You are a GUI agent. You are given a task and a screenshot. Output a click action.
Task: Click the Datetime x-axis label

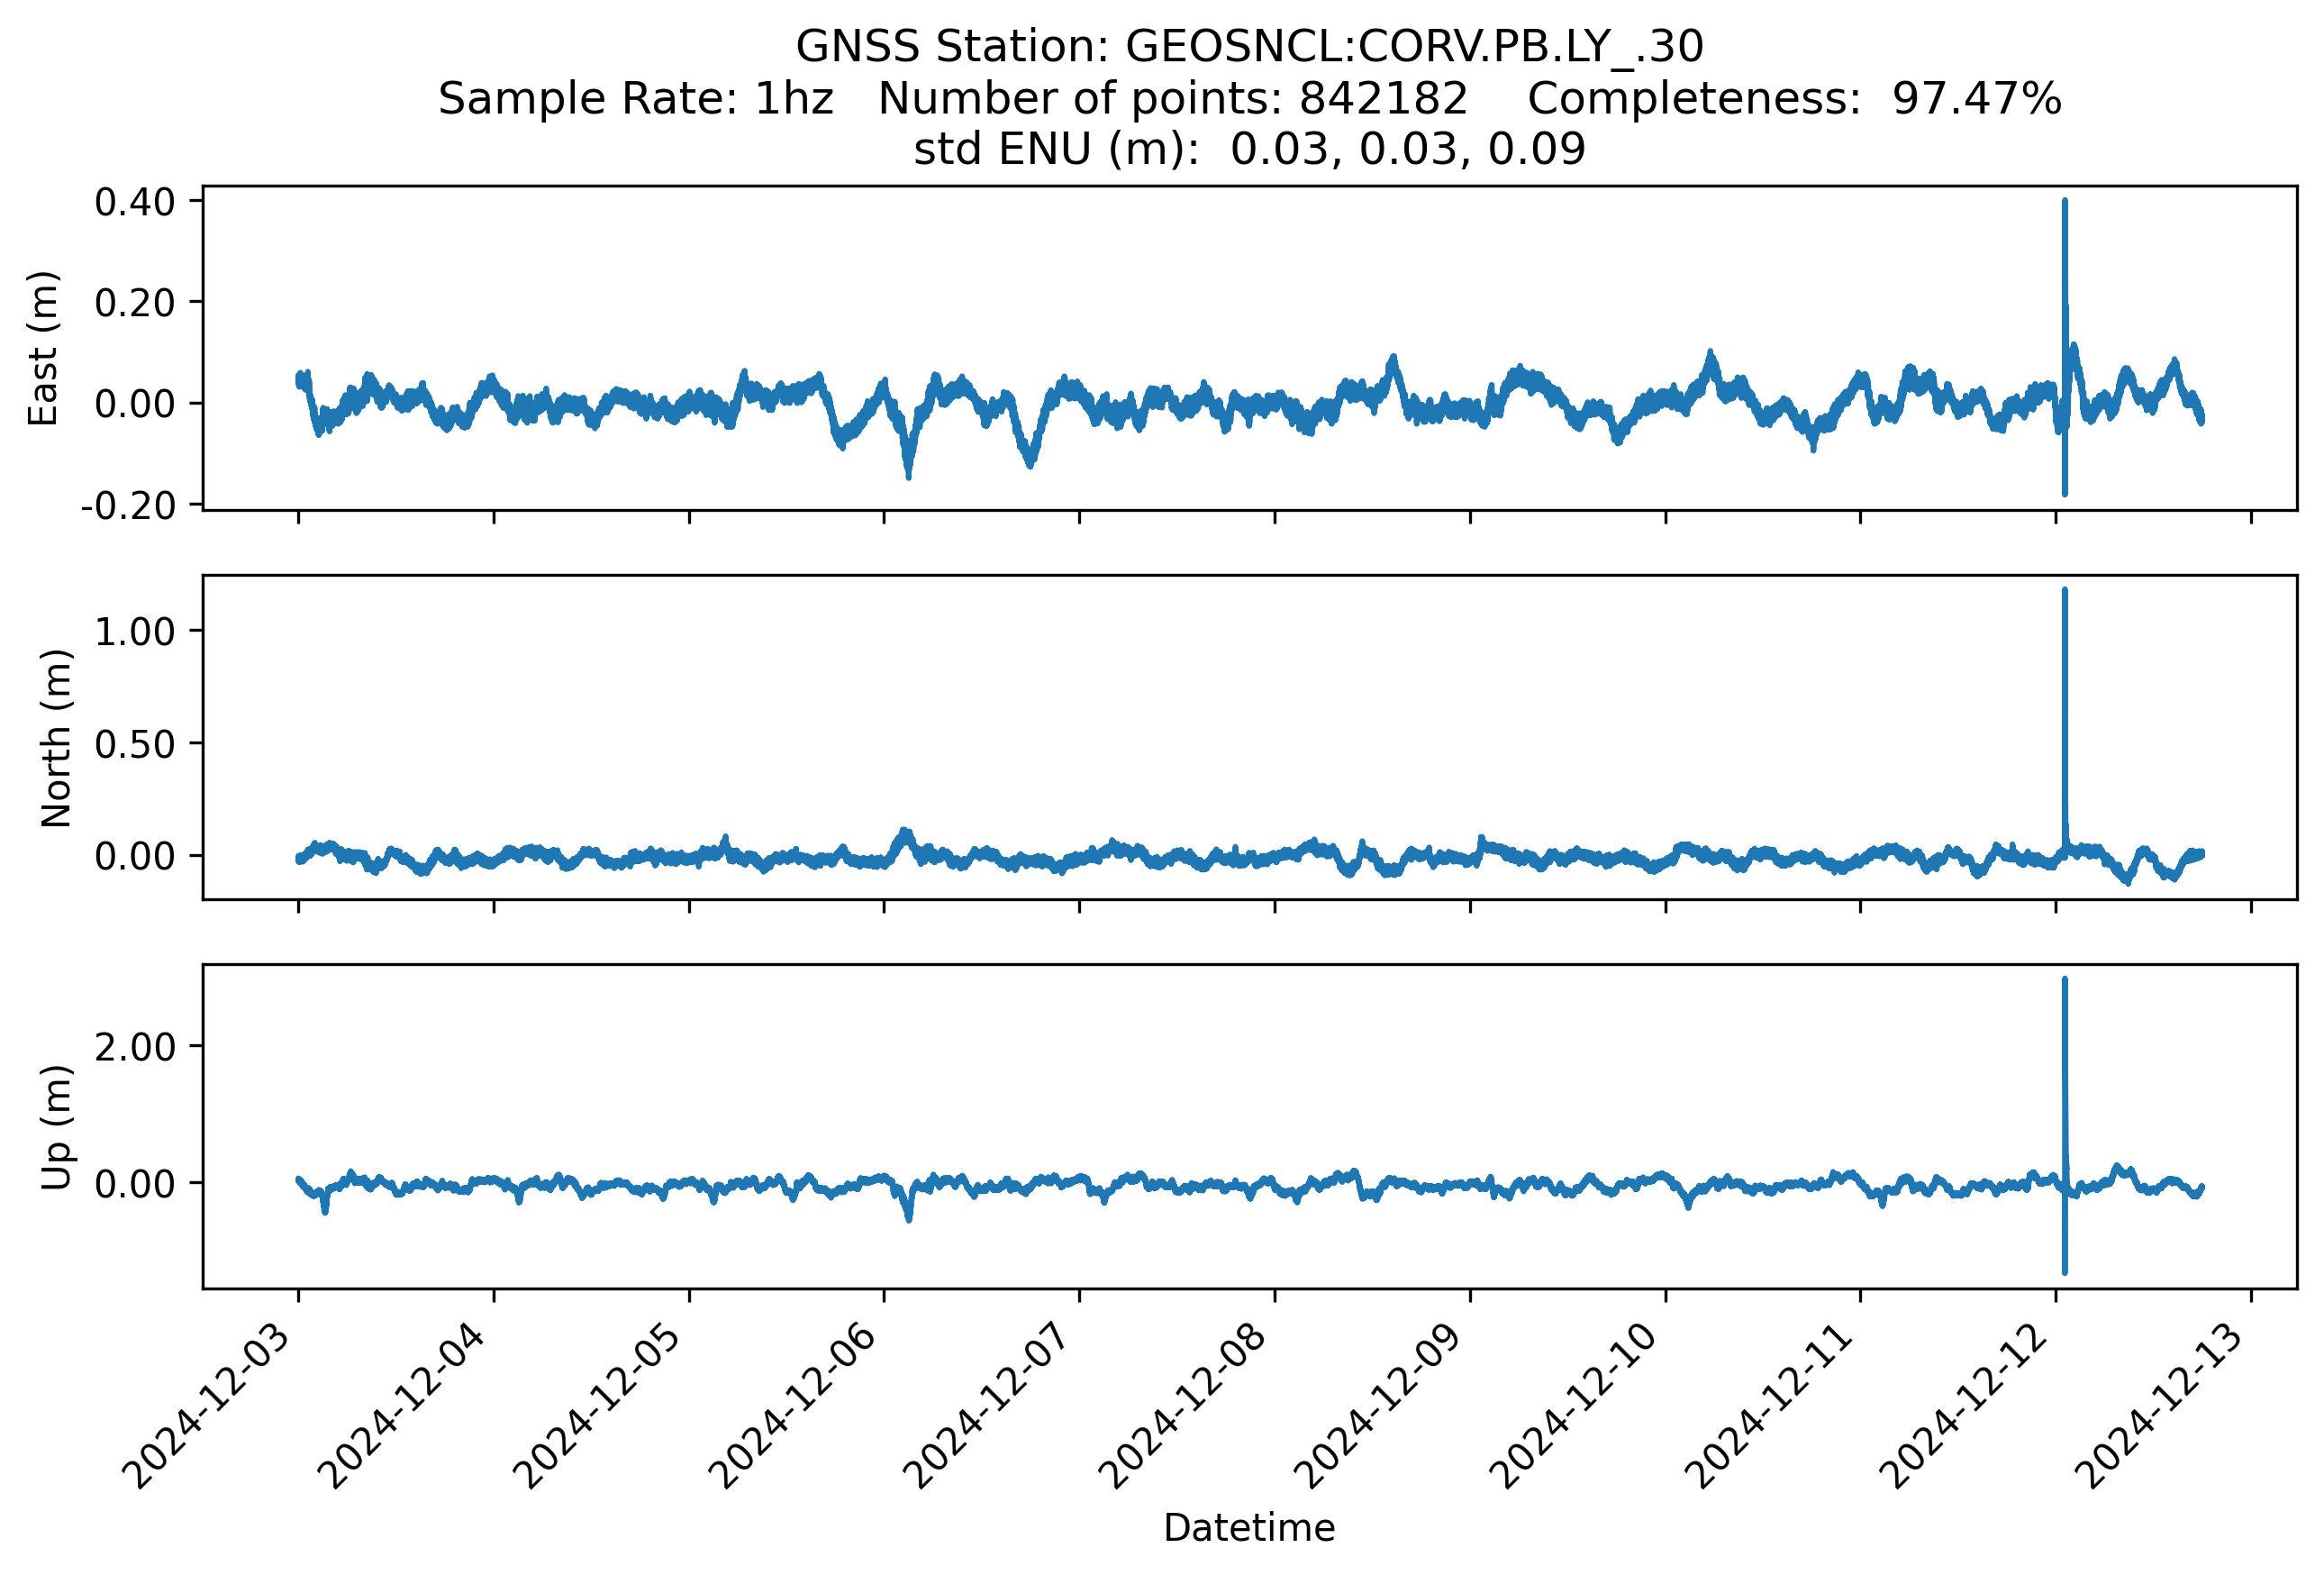click(1249, 1527)
